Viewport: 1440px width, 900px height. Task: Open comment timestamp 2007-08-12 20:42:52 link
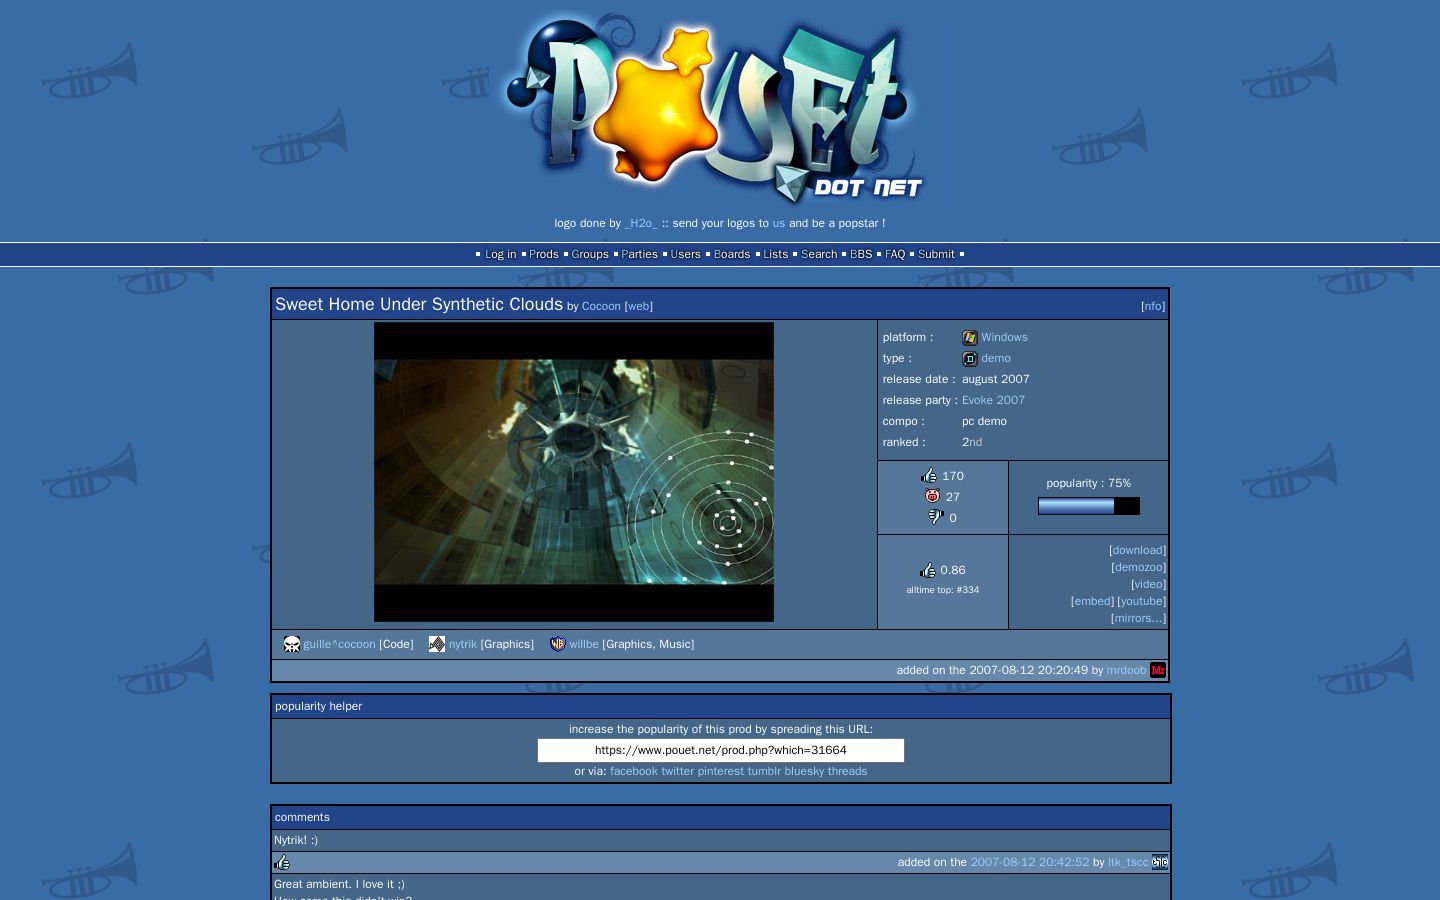1030,862
